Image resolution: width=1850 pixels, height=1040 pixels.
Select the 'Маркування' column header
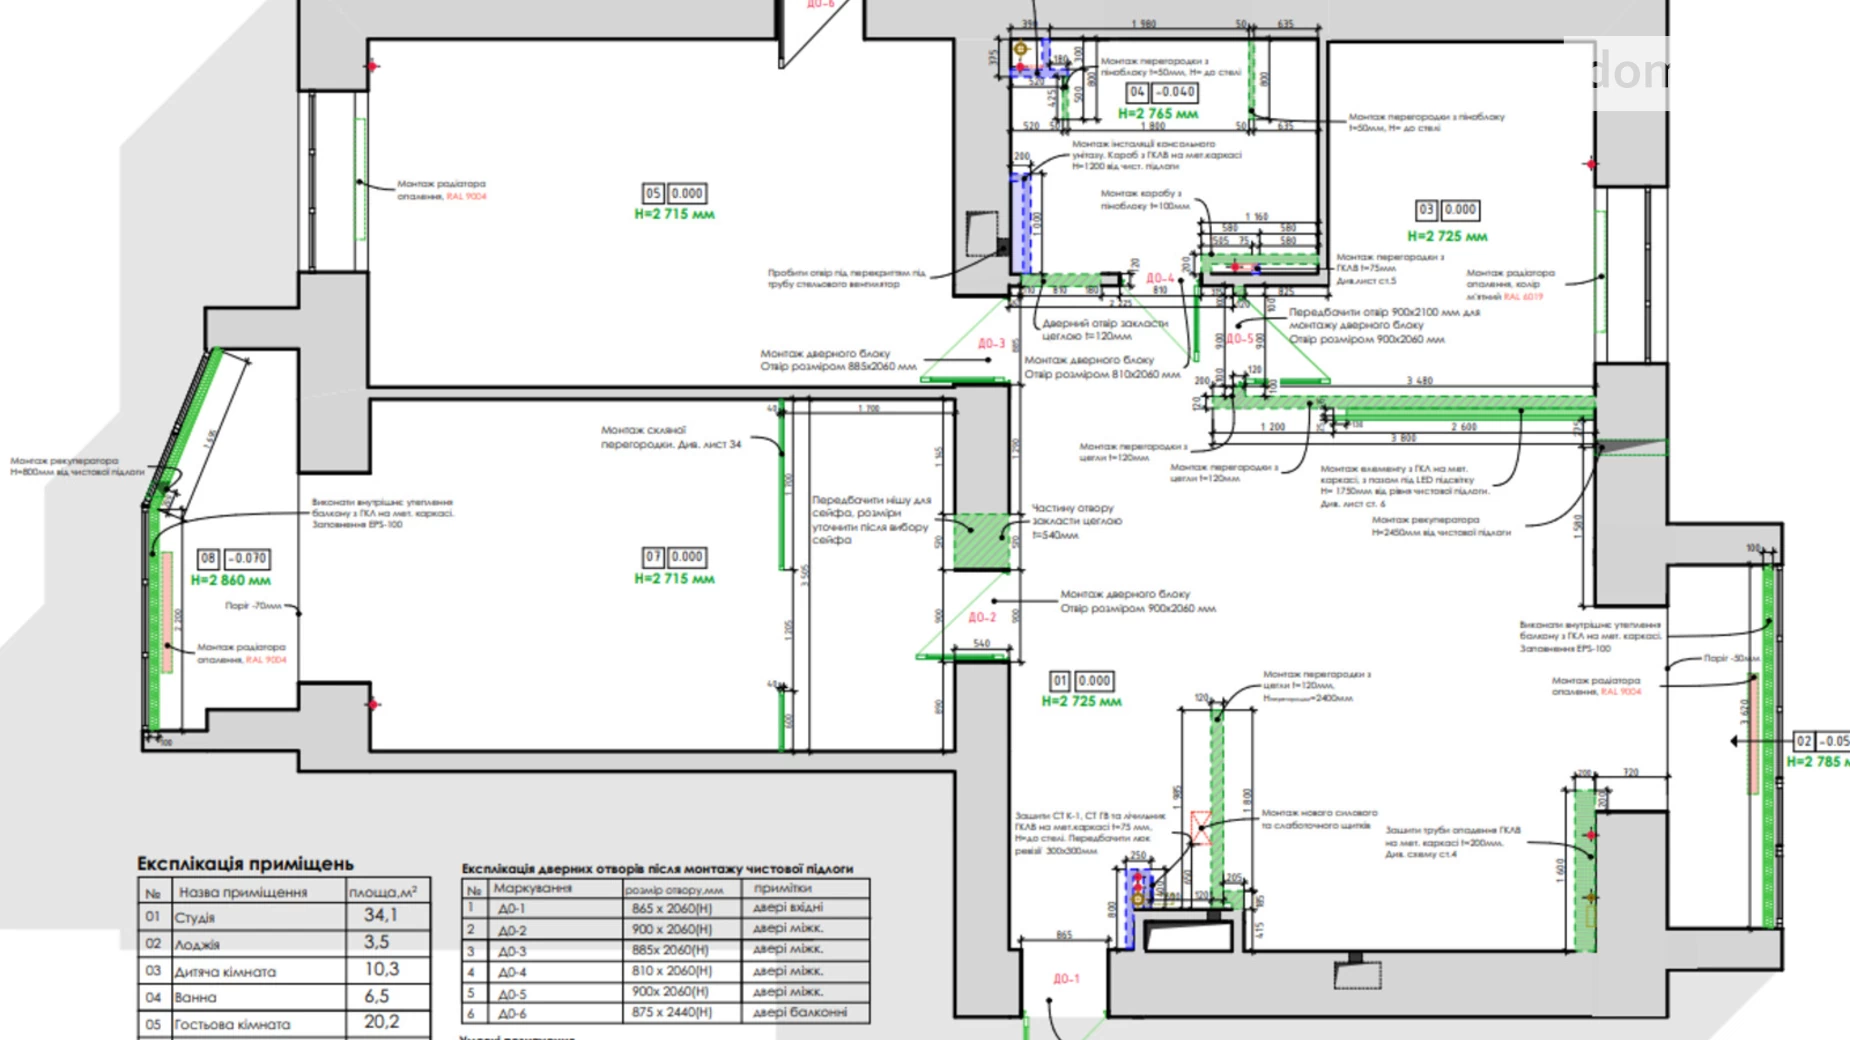(532, 888)
